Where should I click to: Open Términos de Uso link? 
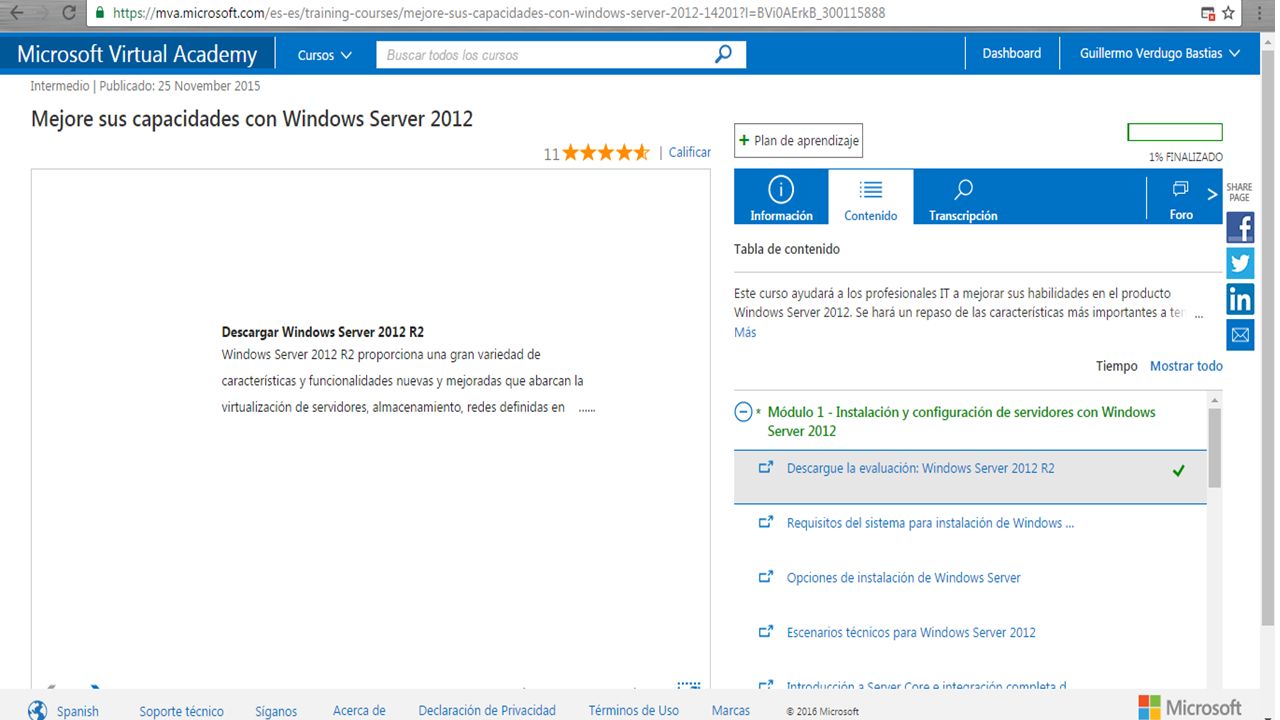[634, 711]
